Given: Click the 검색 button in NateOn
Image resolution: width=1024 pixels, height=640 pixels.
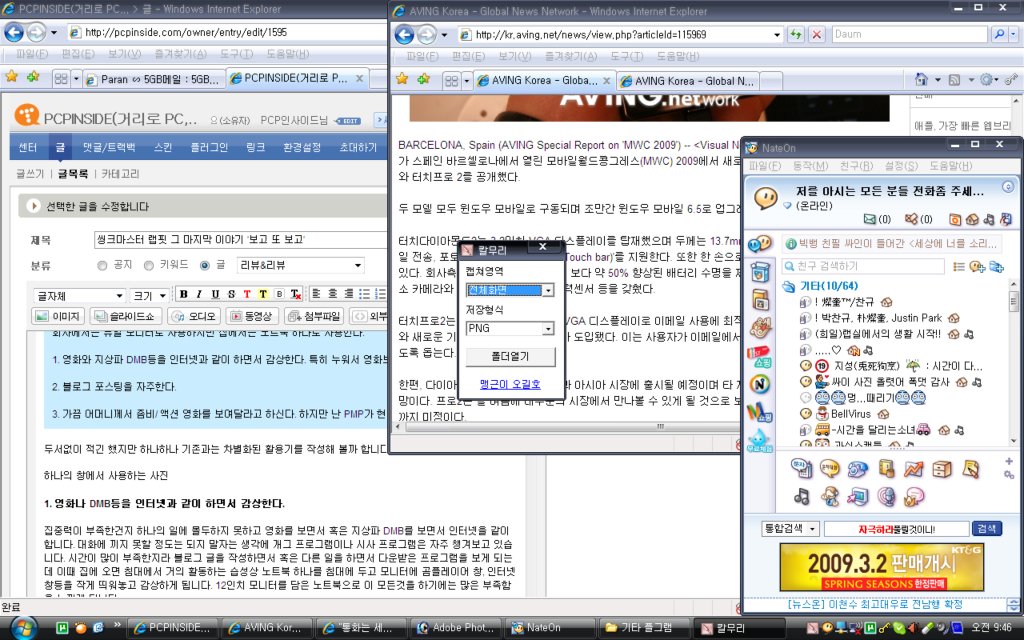Looking at the screenshot, I should click(986, 528).
